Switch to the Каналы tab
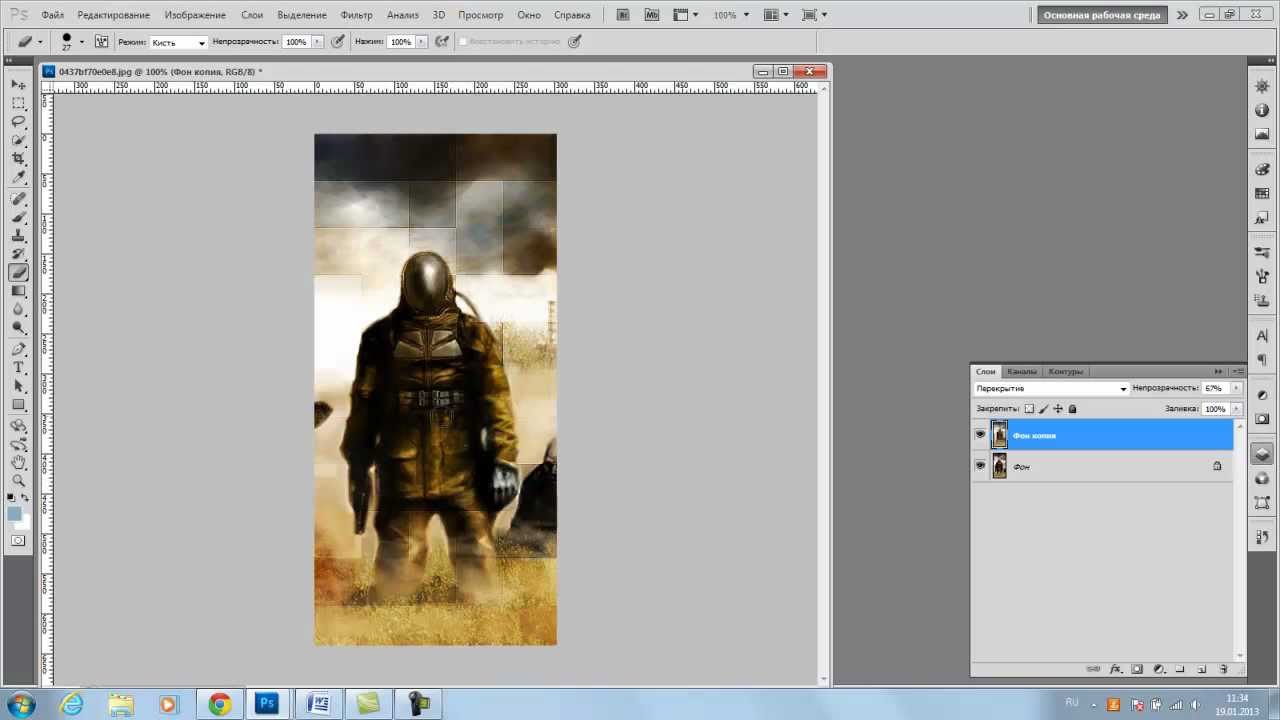The width and height of the screenshot is (1280, 720). 1021,372
